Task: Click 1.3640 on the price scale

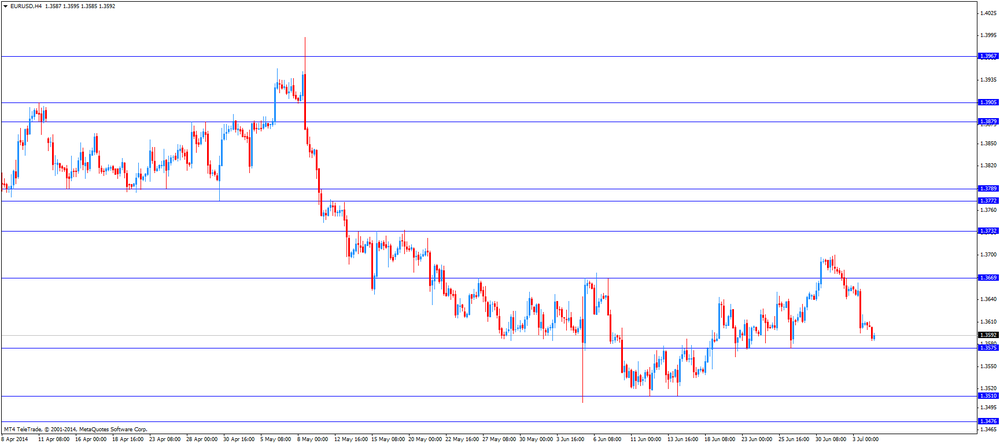Action: click(x=987, y=299)
